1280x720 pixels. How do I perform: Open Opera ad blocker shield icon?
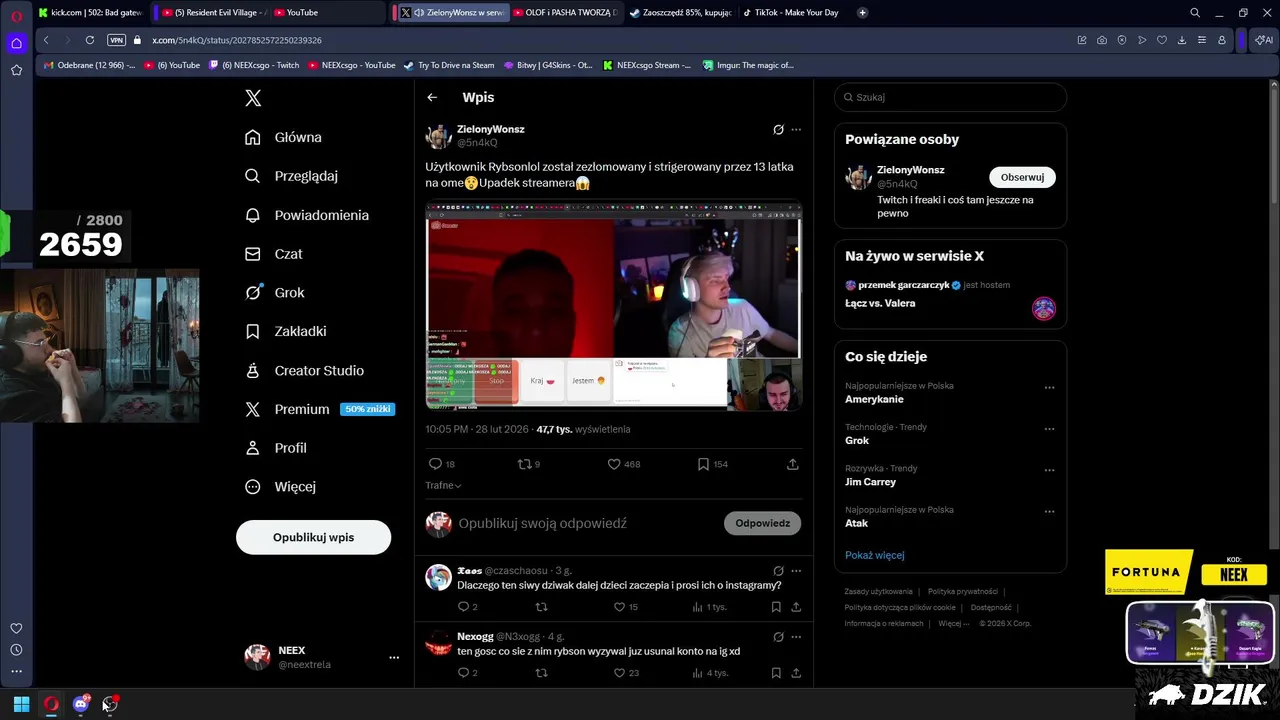tap(1121, 40)
